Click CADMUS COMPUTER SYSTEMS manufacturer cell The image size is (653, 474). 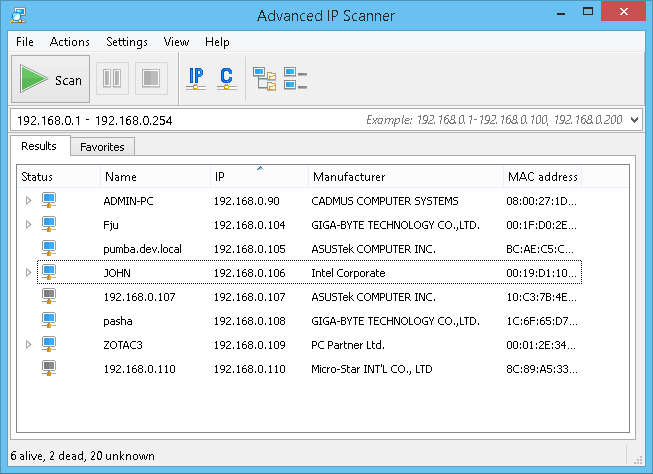(x=385, y=201)
